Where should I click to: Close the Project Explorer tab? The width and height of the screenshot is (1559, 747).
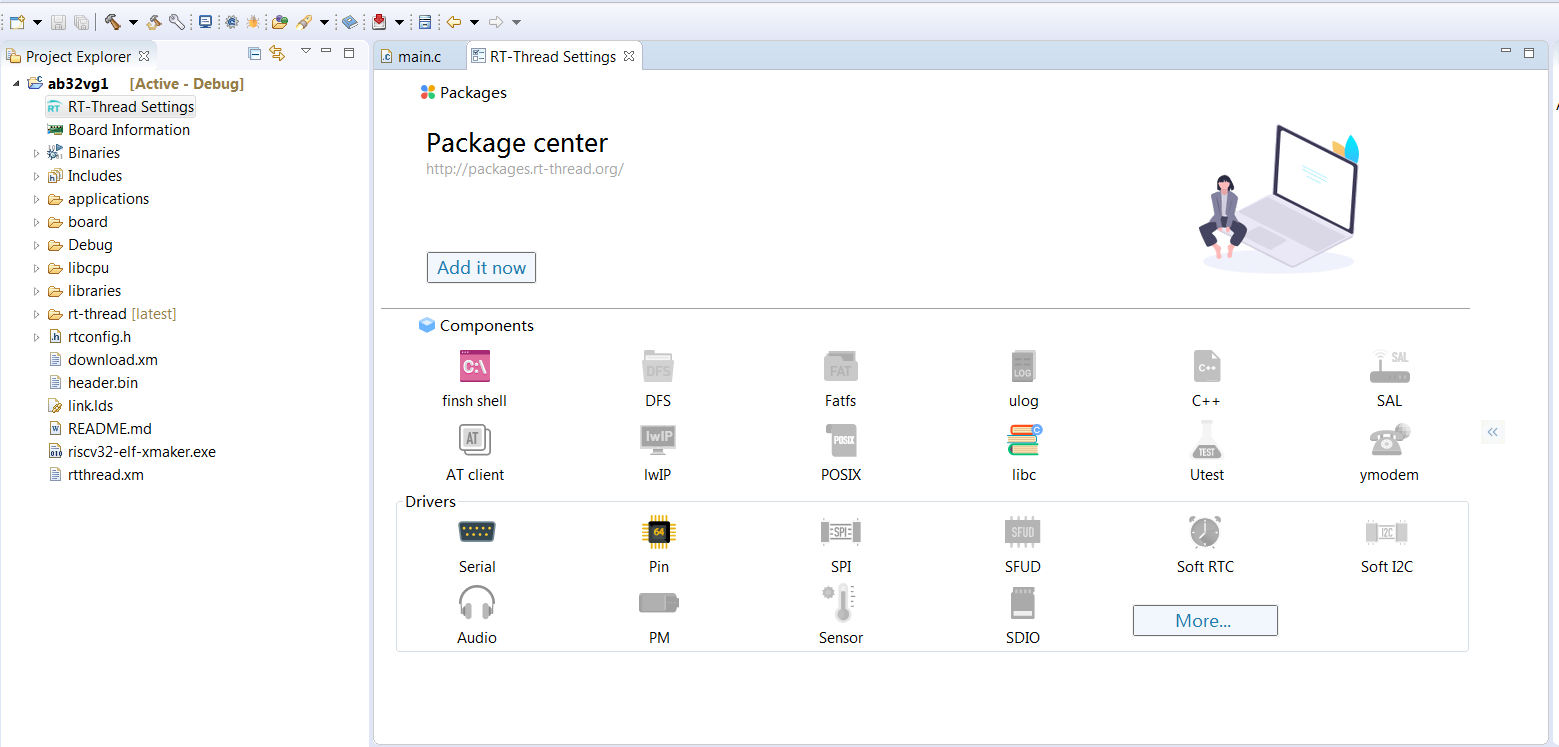click(144, 56)
